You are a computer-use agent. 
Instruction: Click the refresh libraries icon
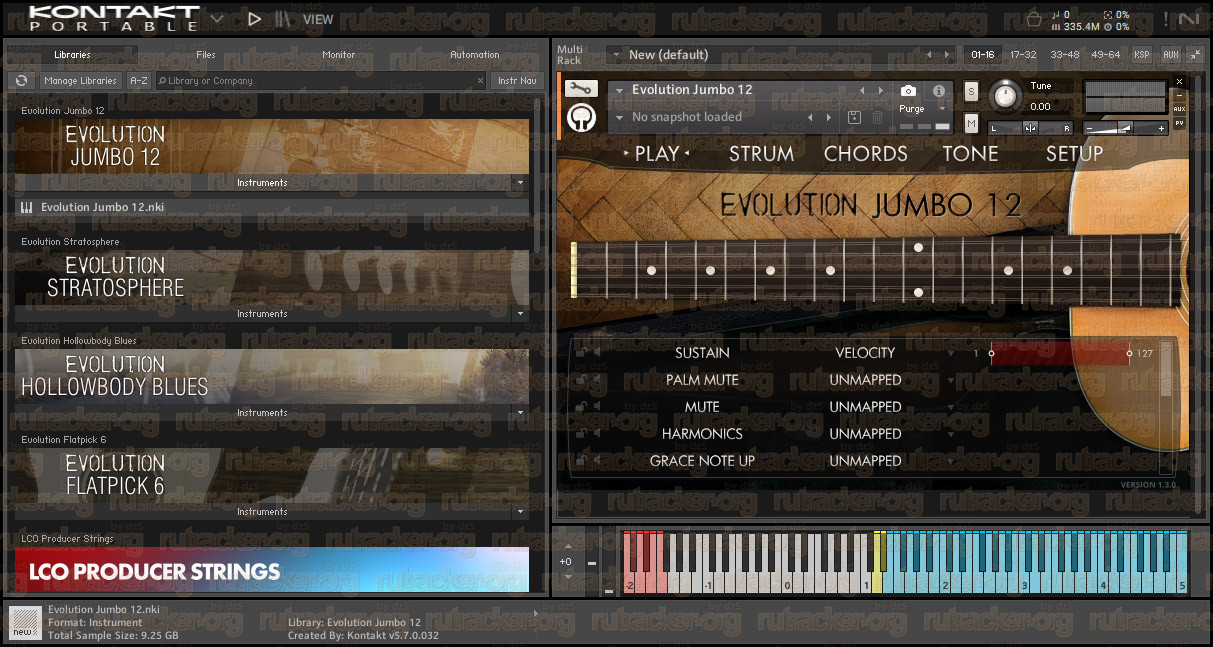pos(21,81)
